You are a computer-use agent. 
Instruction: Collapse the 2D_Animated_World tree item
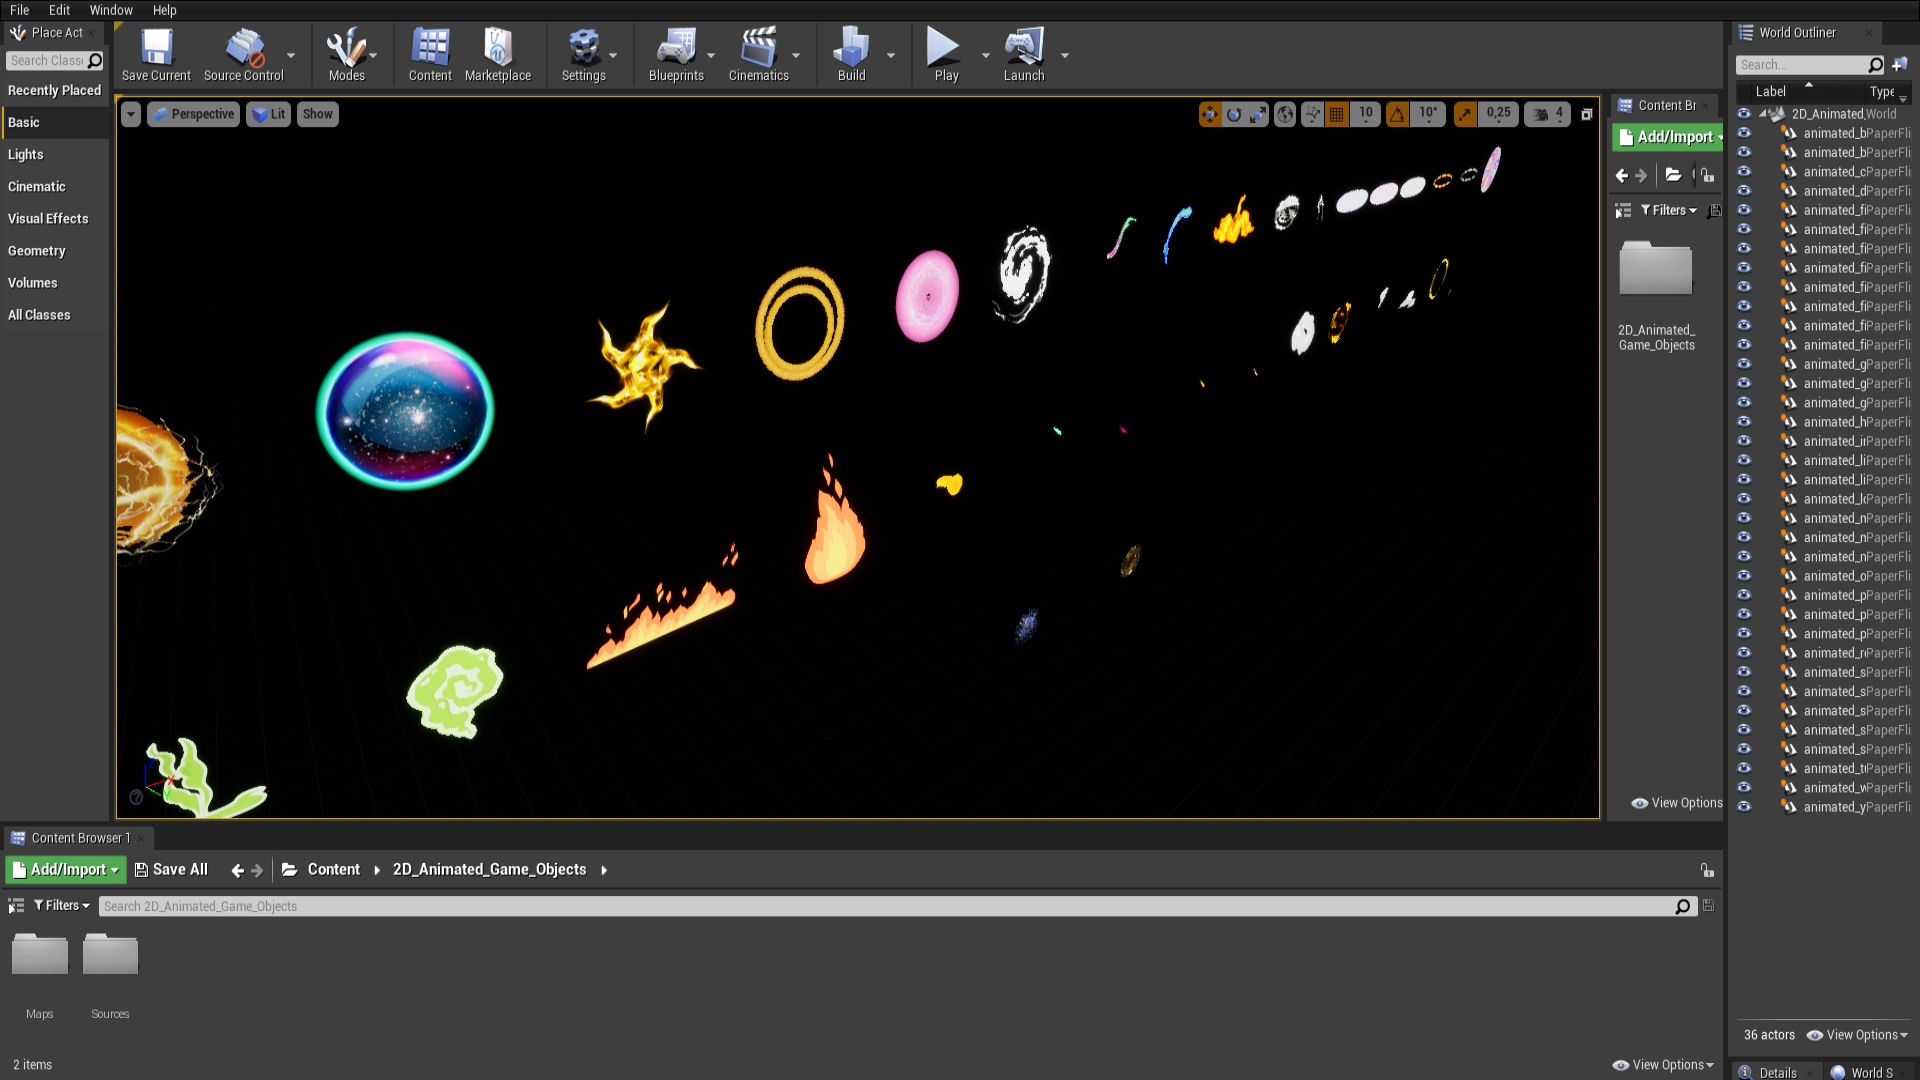pos(1764,113)
